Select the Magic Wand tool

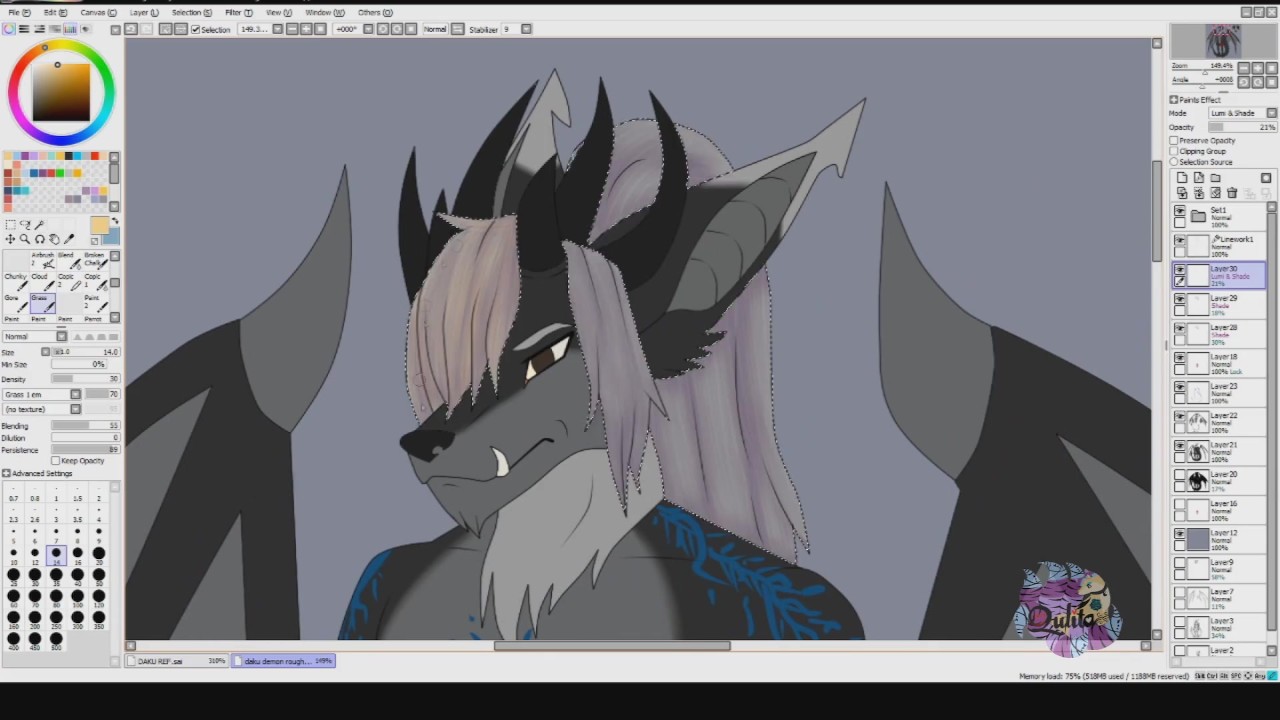coord(39,225)
